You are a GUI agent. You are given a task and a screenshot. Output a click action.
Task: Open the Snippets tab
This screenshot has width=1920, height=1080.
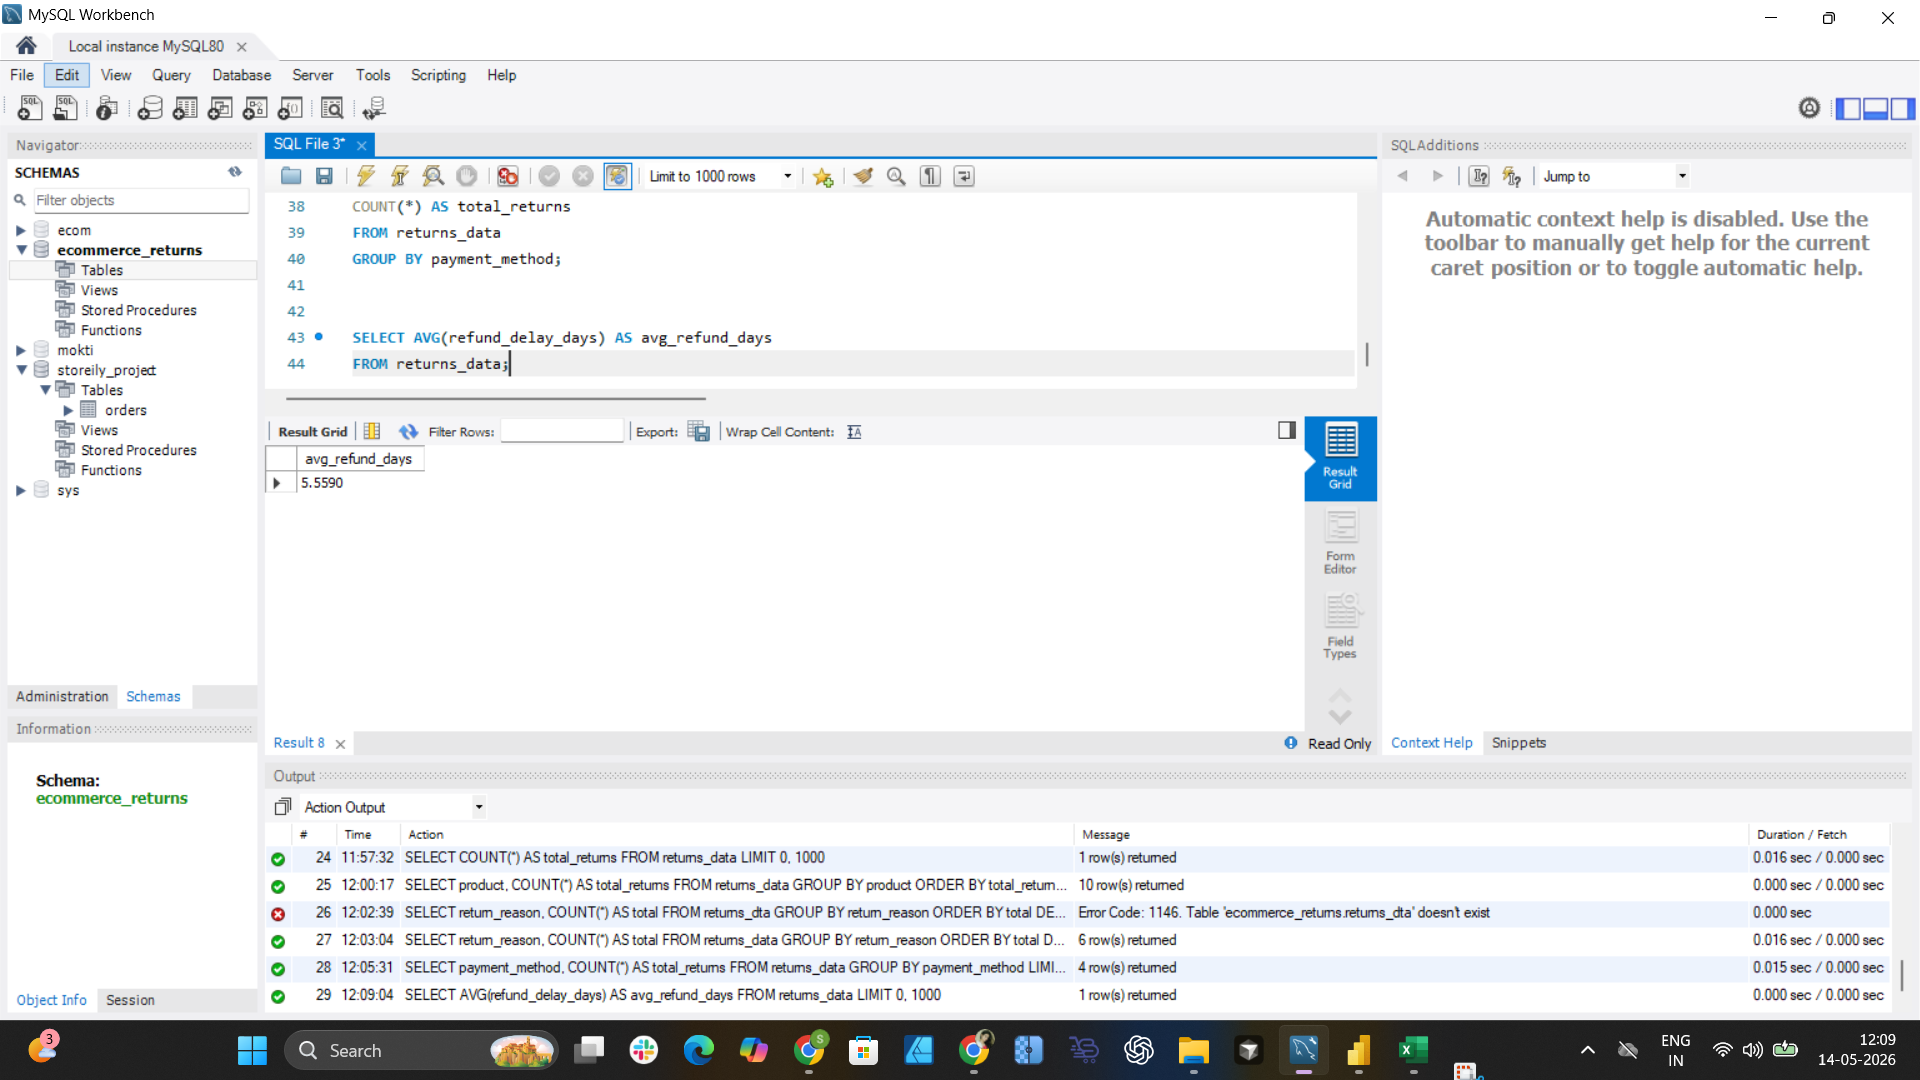[x=1518, y=743]
